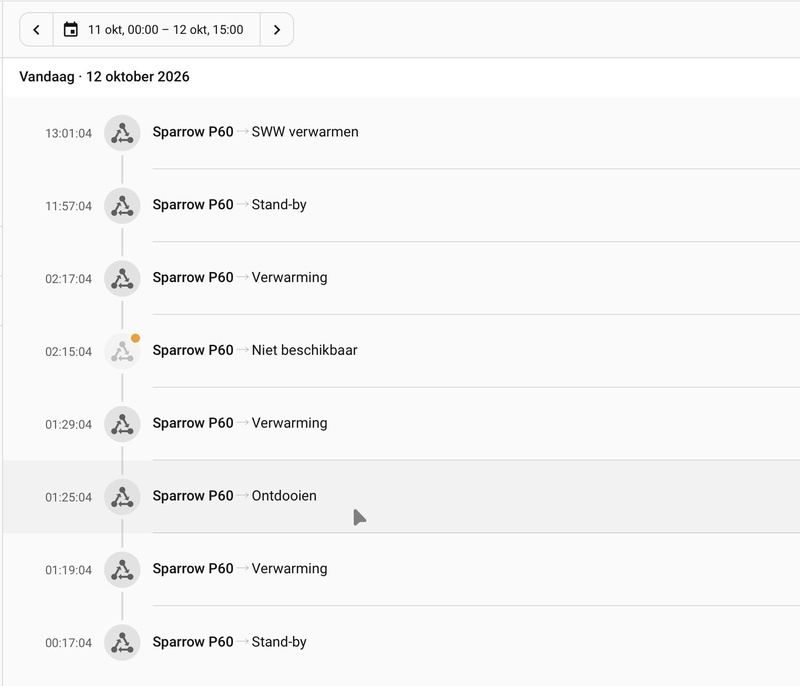800x686 pixels.
Task: Click timestamp 02:17:04
Action: pos(68,279)
